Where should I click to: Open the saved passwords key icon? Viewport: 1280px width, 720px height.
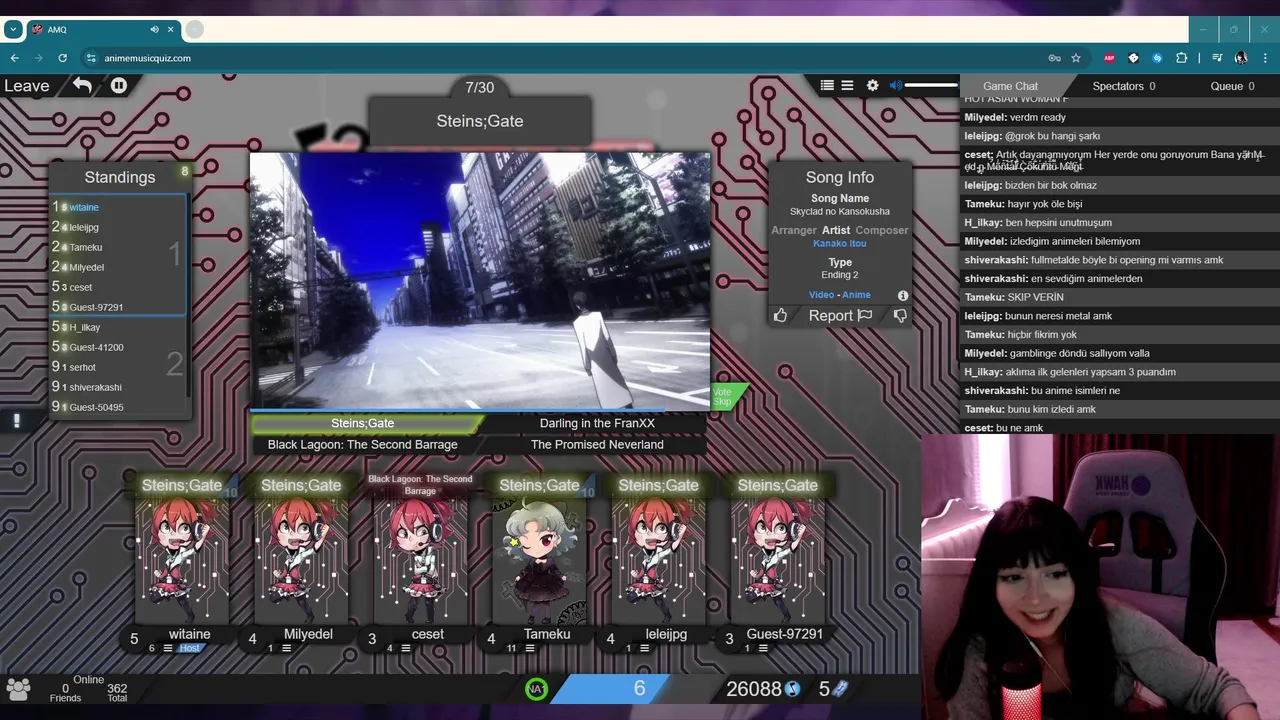(1054, 58)
